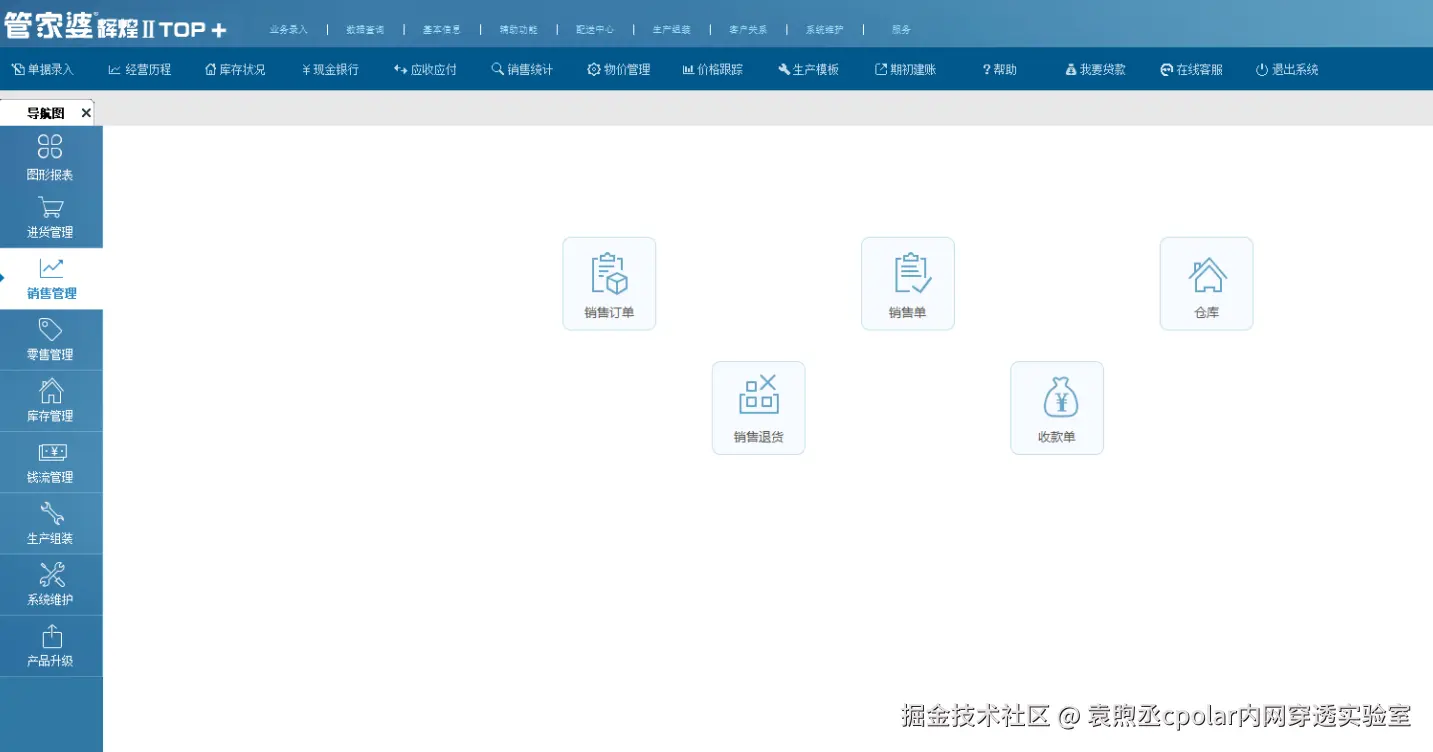Open 现金银行 toolbar item
This screenshot has height=752, width=1433.
click(x=330, y=70)
